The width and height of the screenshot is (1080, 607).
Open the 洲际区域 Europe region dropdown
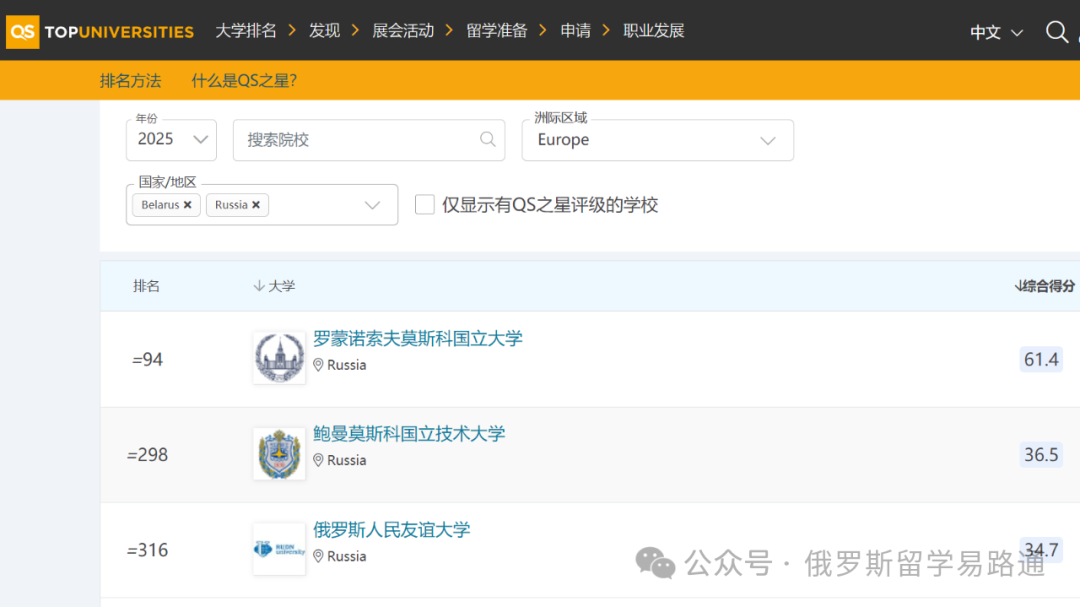click(x=658, y=140)
